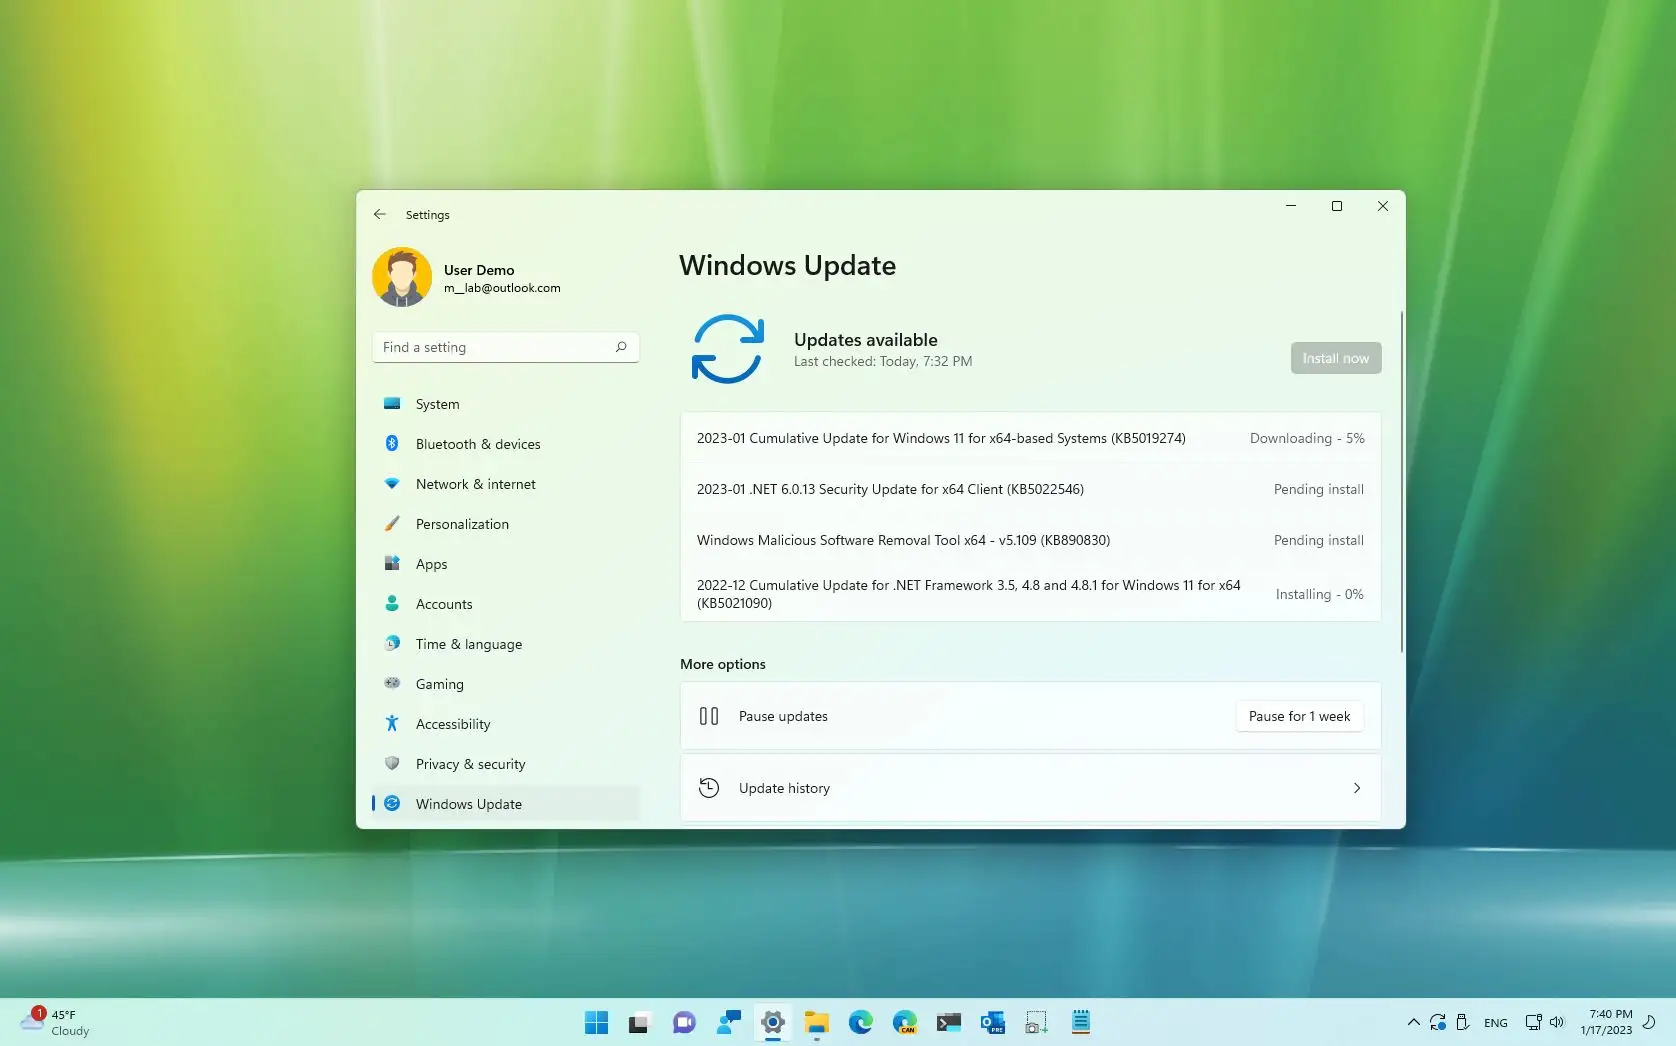The width and height of the screenshot is (1676, 1046).
Task: Click the KB5022546 .NET security update row
Action: pos(1030,489)
